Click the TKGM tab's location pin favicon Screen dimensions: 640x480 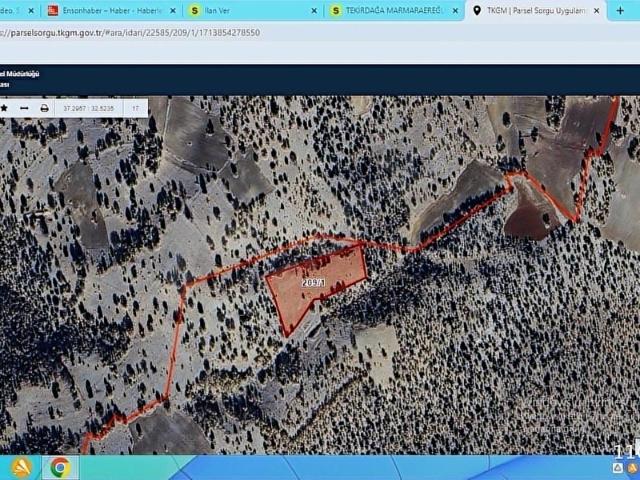click(x=477, y=11)
